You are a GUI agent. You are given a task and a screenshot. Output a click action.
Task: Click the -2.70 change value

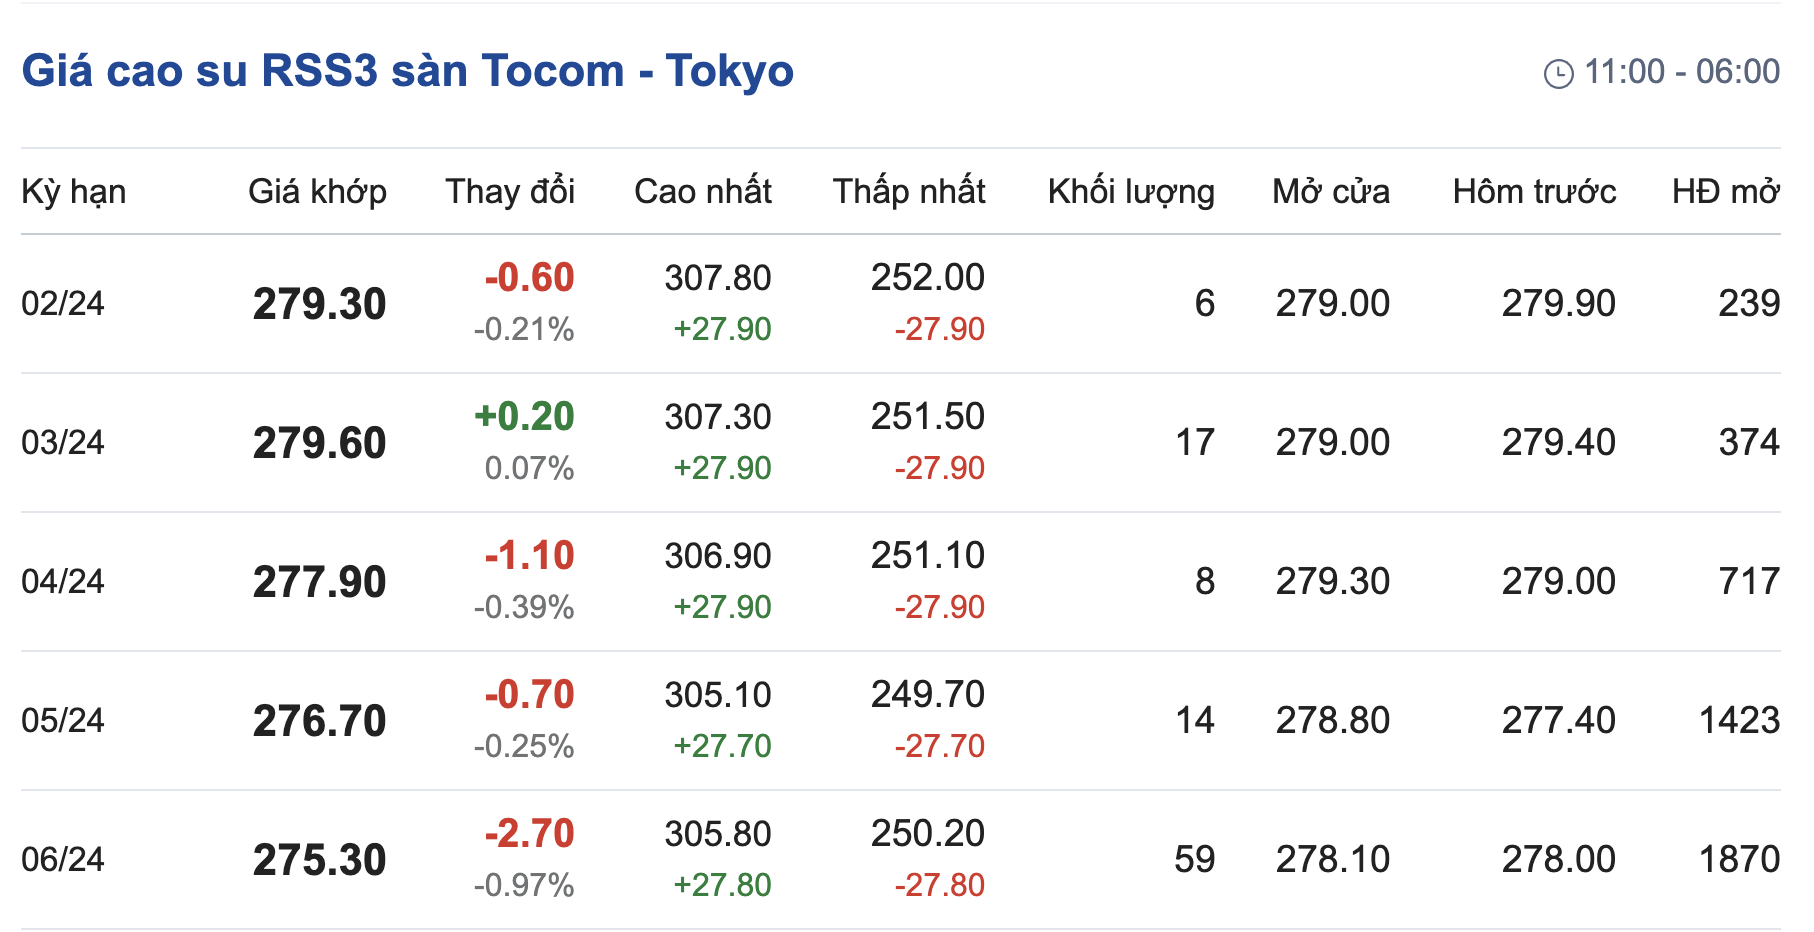pos(529,834)
